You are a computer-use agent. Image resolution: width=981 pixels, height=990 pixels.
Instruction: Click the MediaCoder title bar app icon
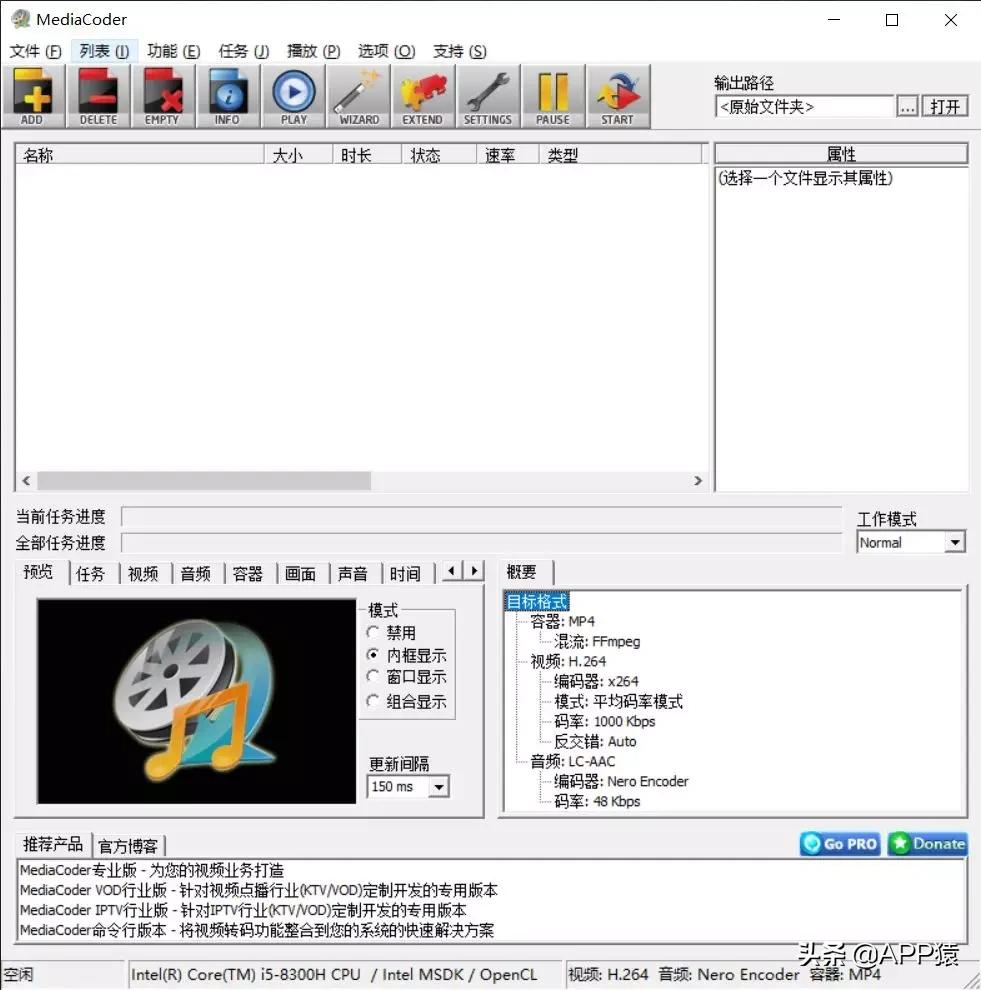(x=21, y=19)
